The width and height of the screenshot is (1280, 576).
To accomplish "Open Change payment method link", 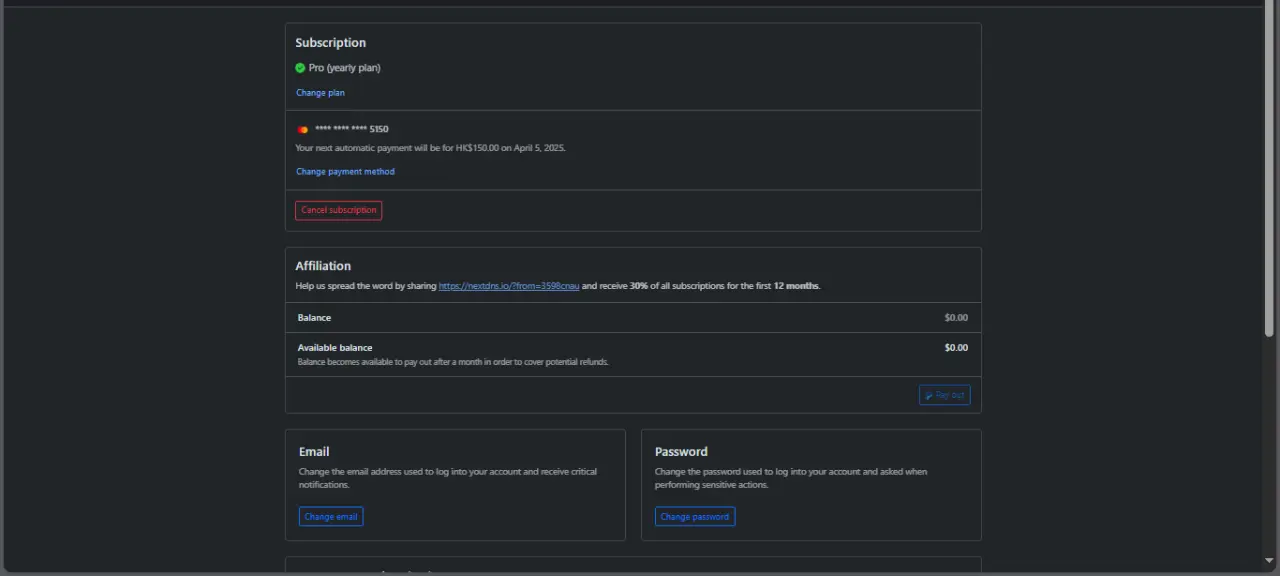I will click(x=345, y=172).
